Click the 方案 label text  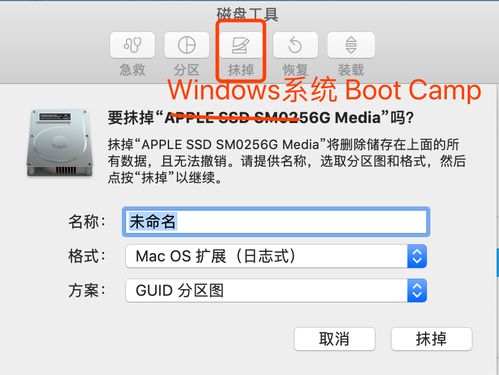[87, 290]
